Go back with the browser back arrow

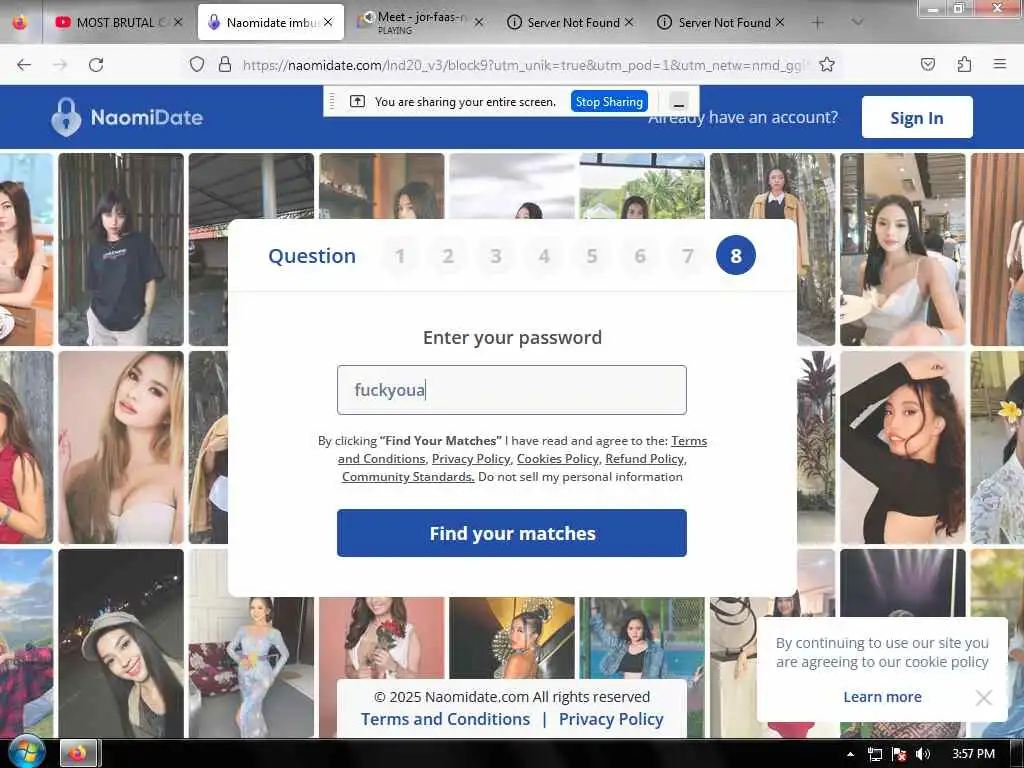coord(24,65)
